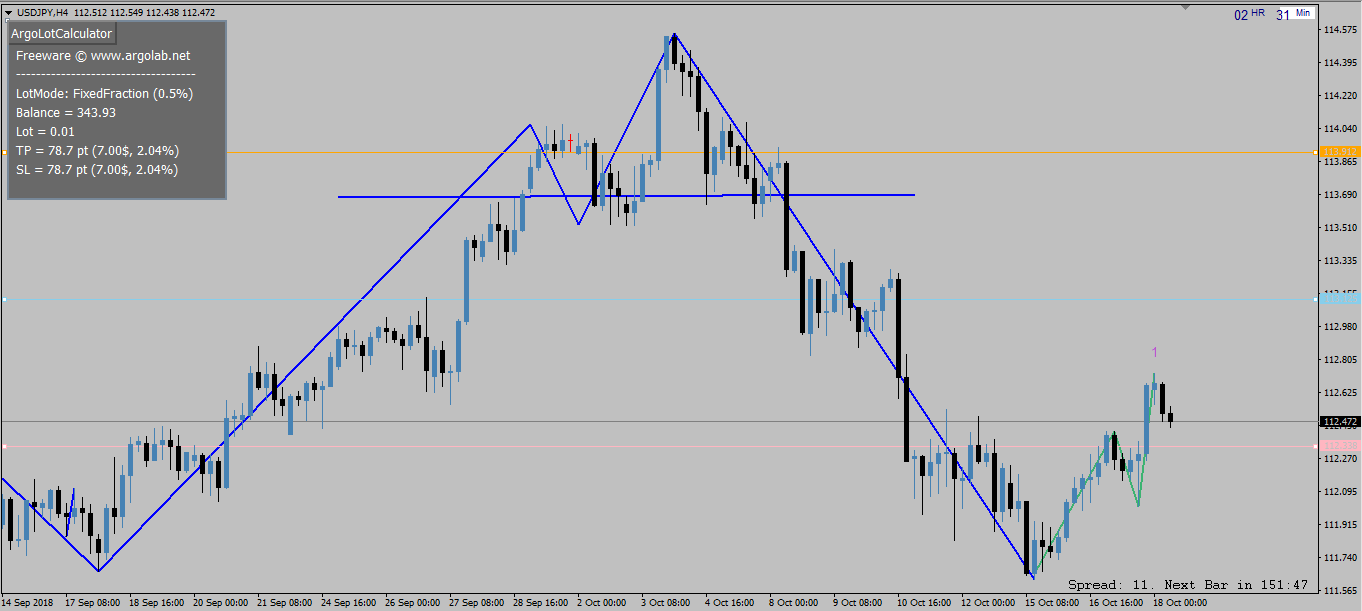
Task: Click the 114.395 price axis label
Action: point(1340,63)
